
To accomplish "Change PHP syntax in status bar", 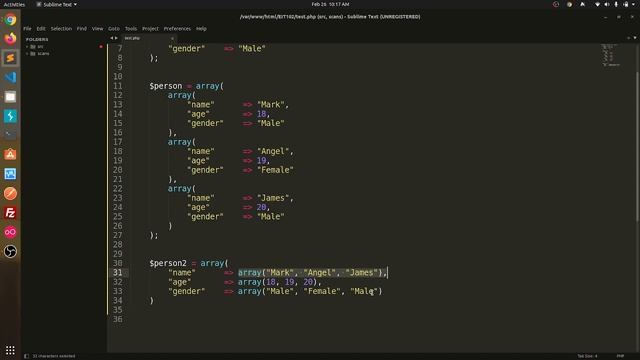I will (x=620, y=356).
